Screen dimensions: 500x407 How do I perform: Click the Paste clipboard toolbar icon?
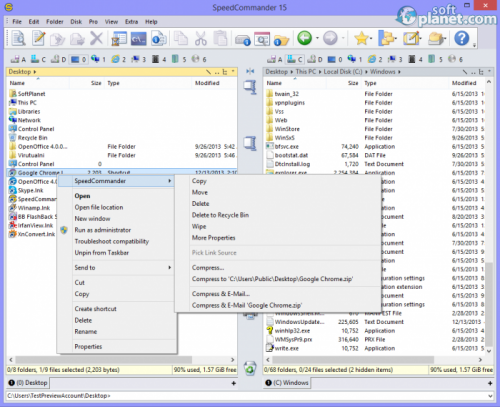coord(220,38)
